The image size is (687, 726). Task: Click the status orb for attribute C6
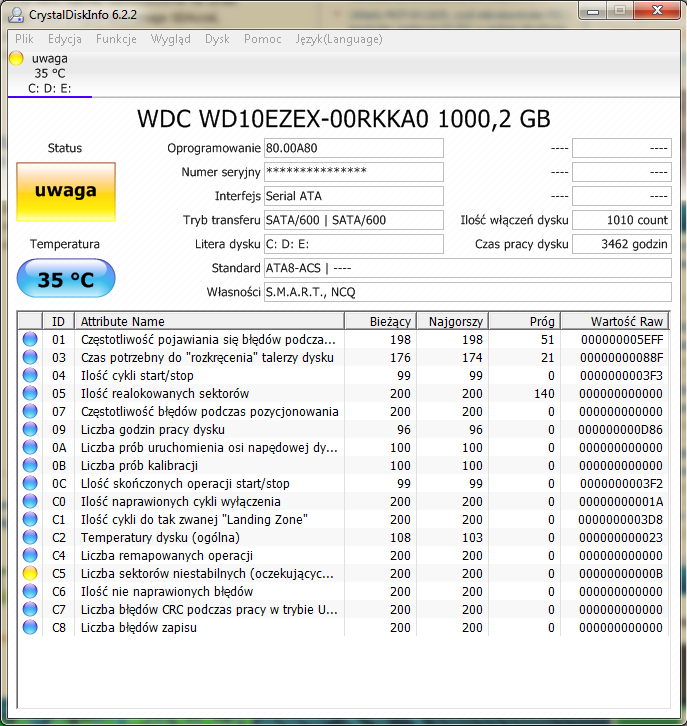30,591
